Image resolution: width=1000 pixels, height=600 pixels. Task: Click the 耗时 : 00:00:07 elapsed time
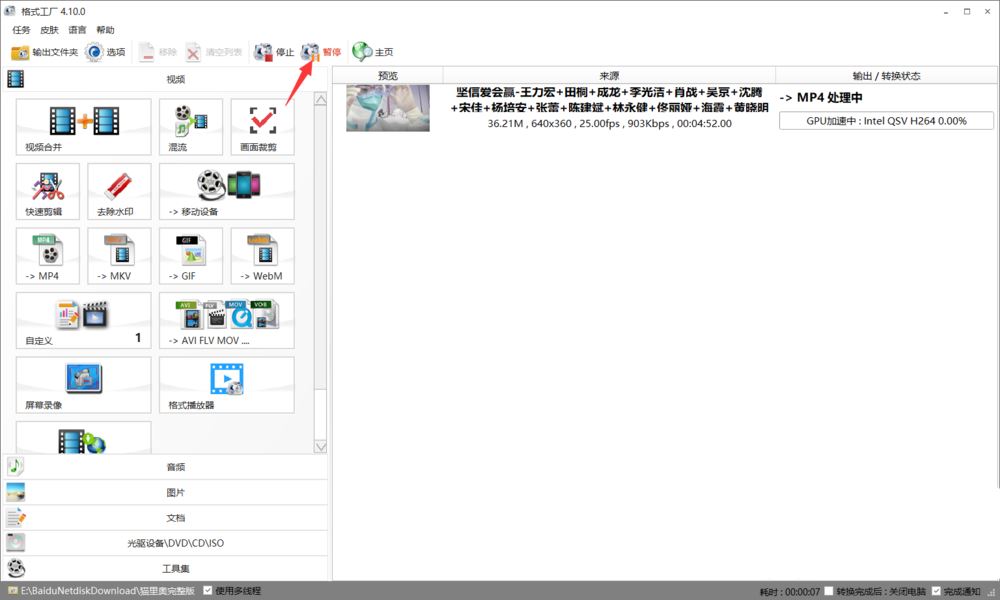point(790,592)
